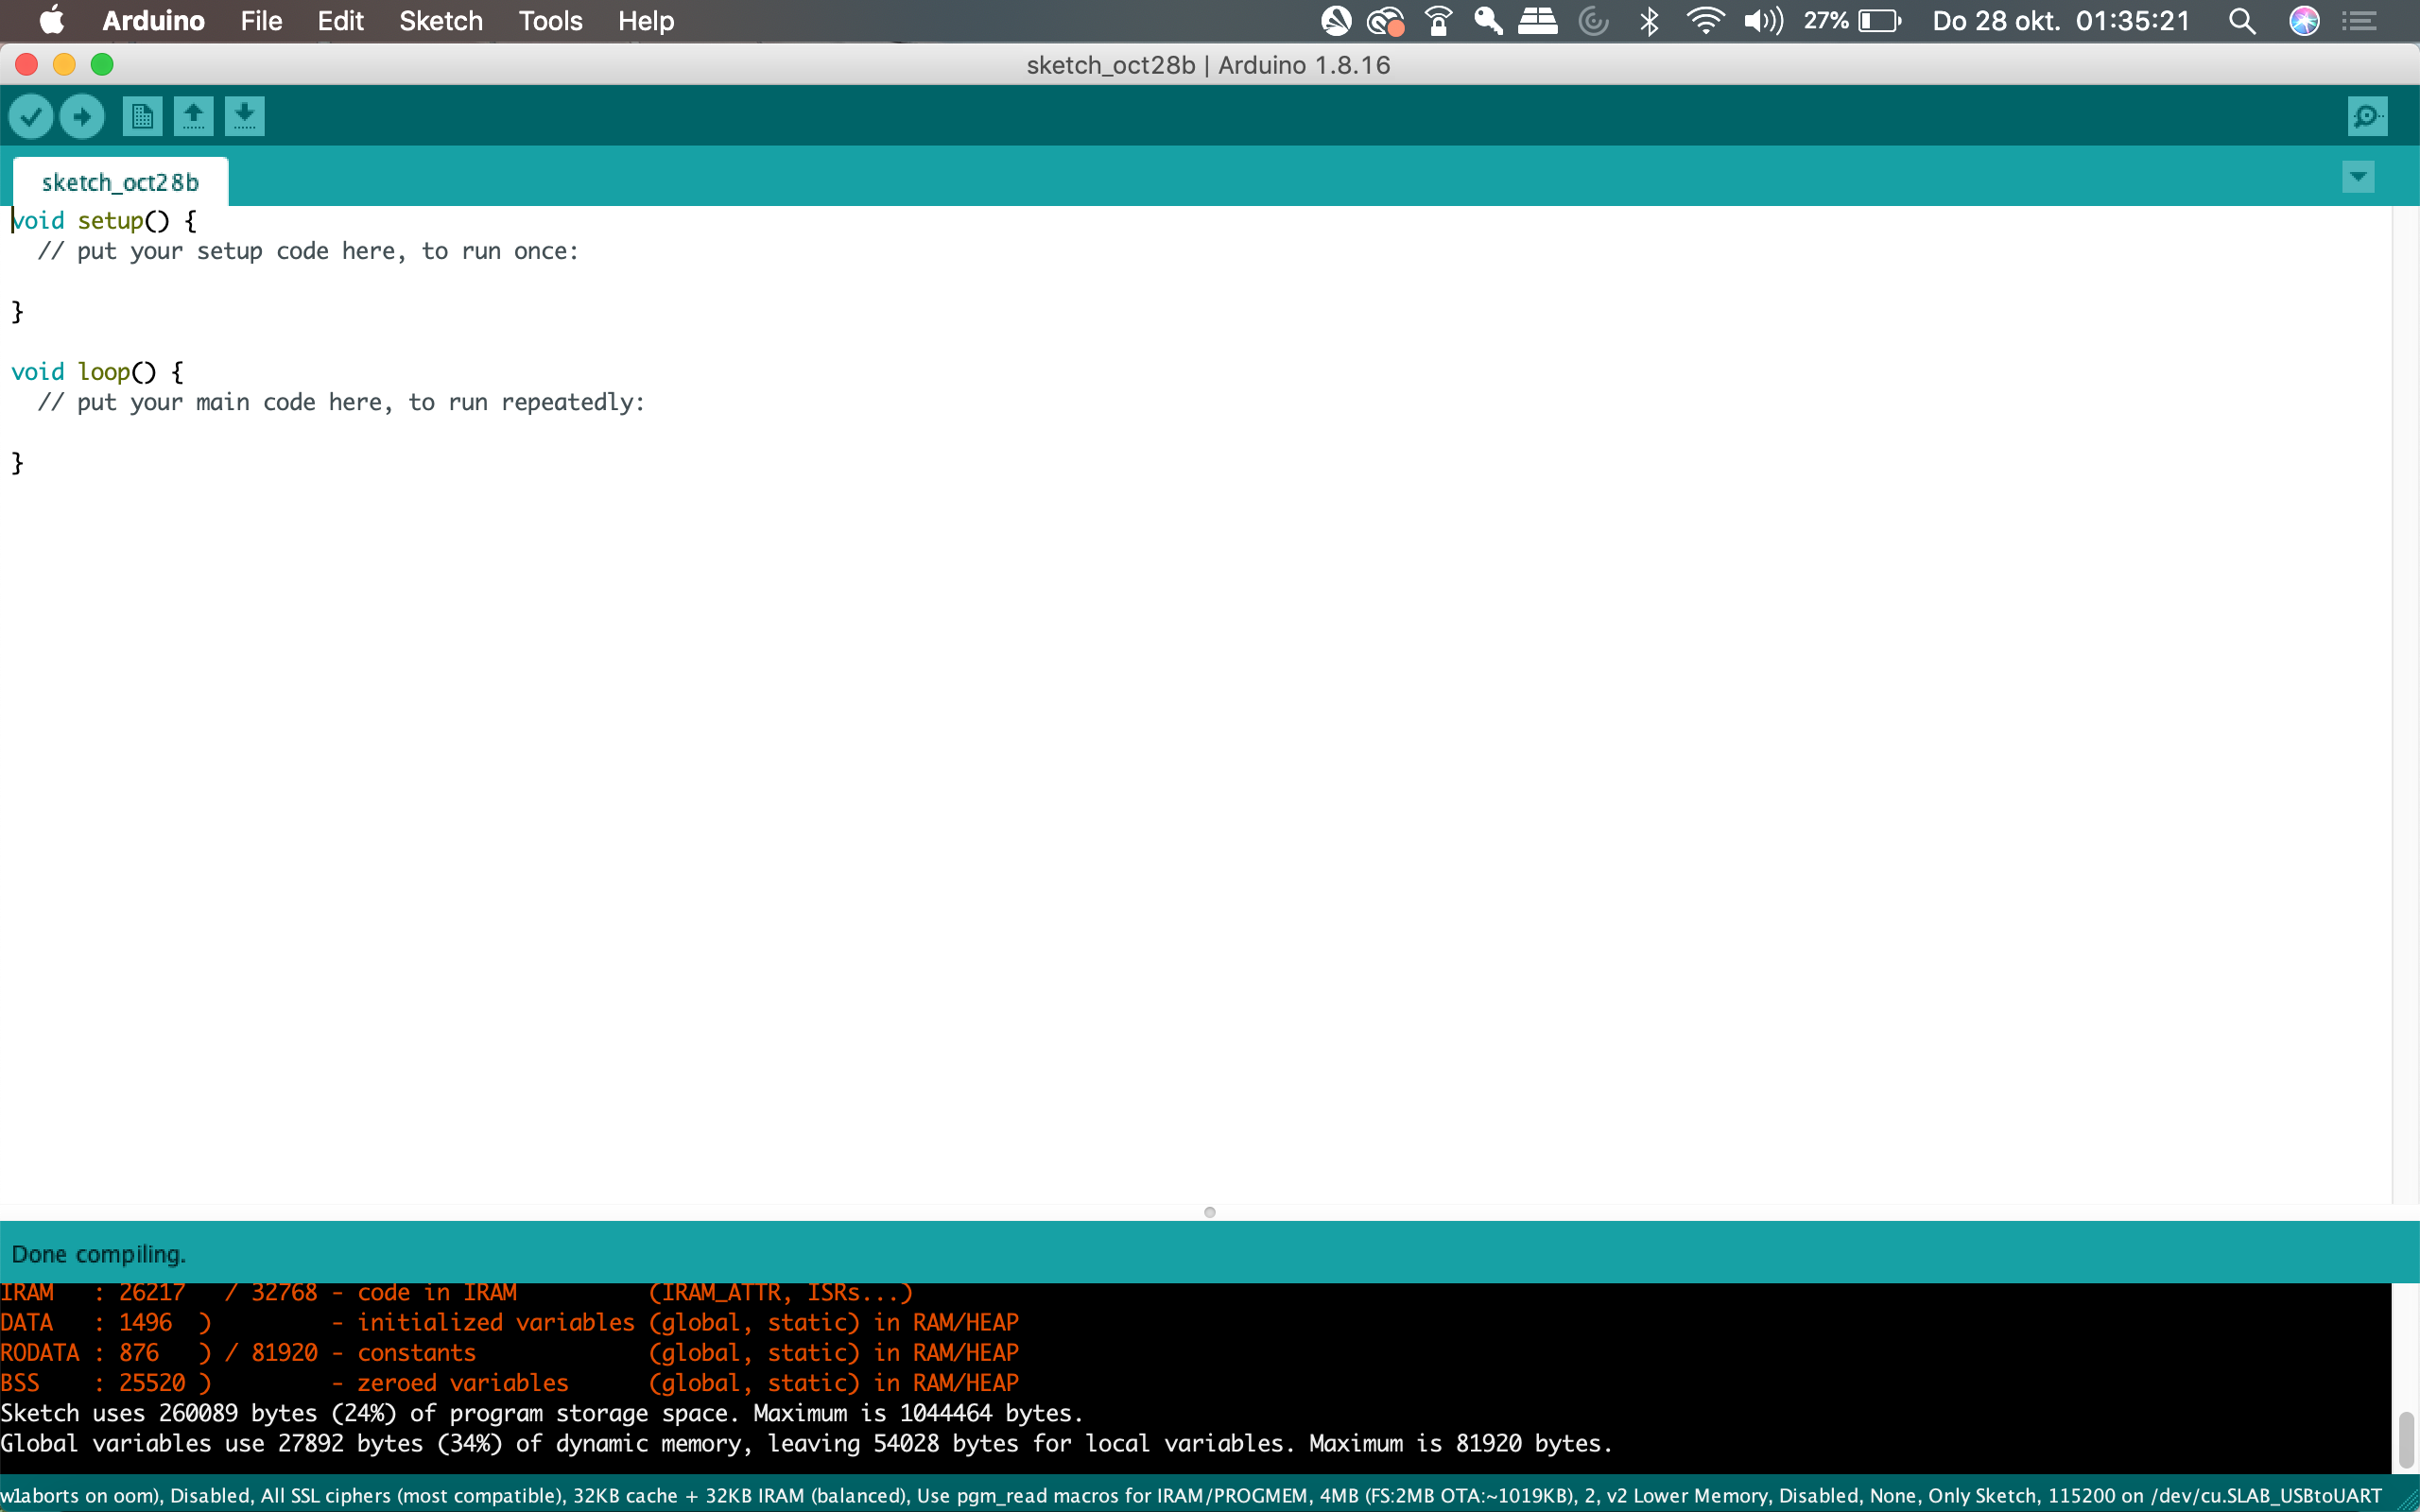
Task: Open the File menu
Action: (262, 21)
